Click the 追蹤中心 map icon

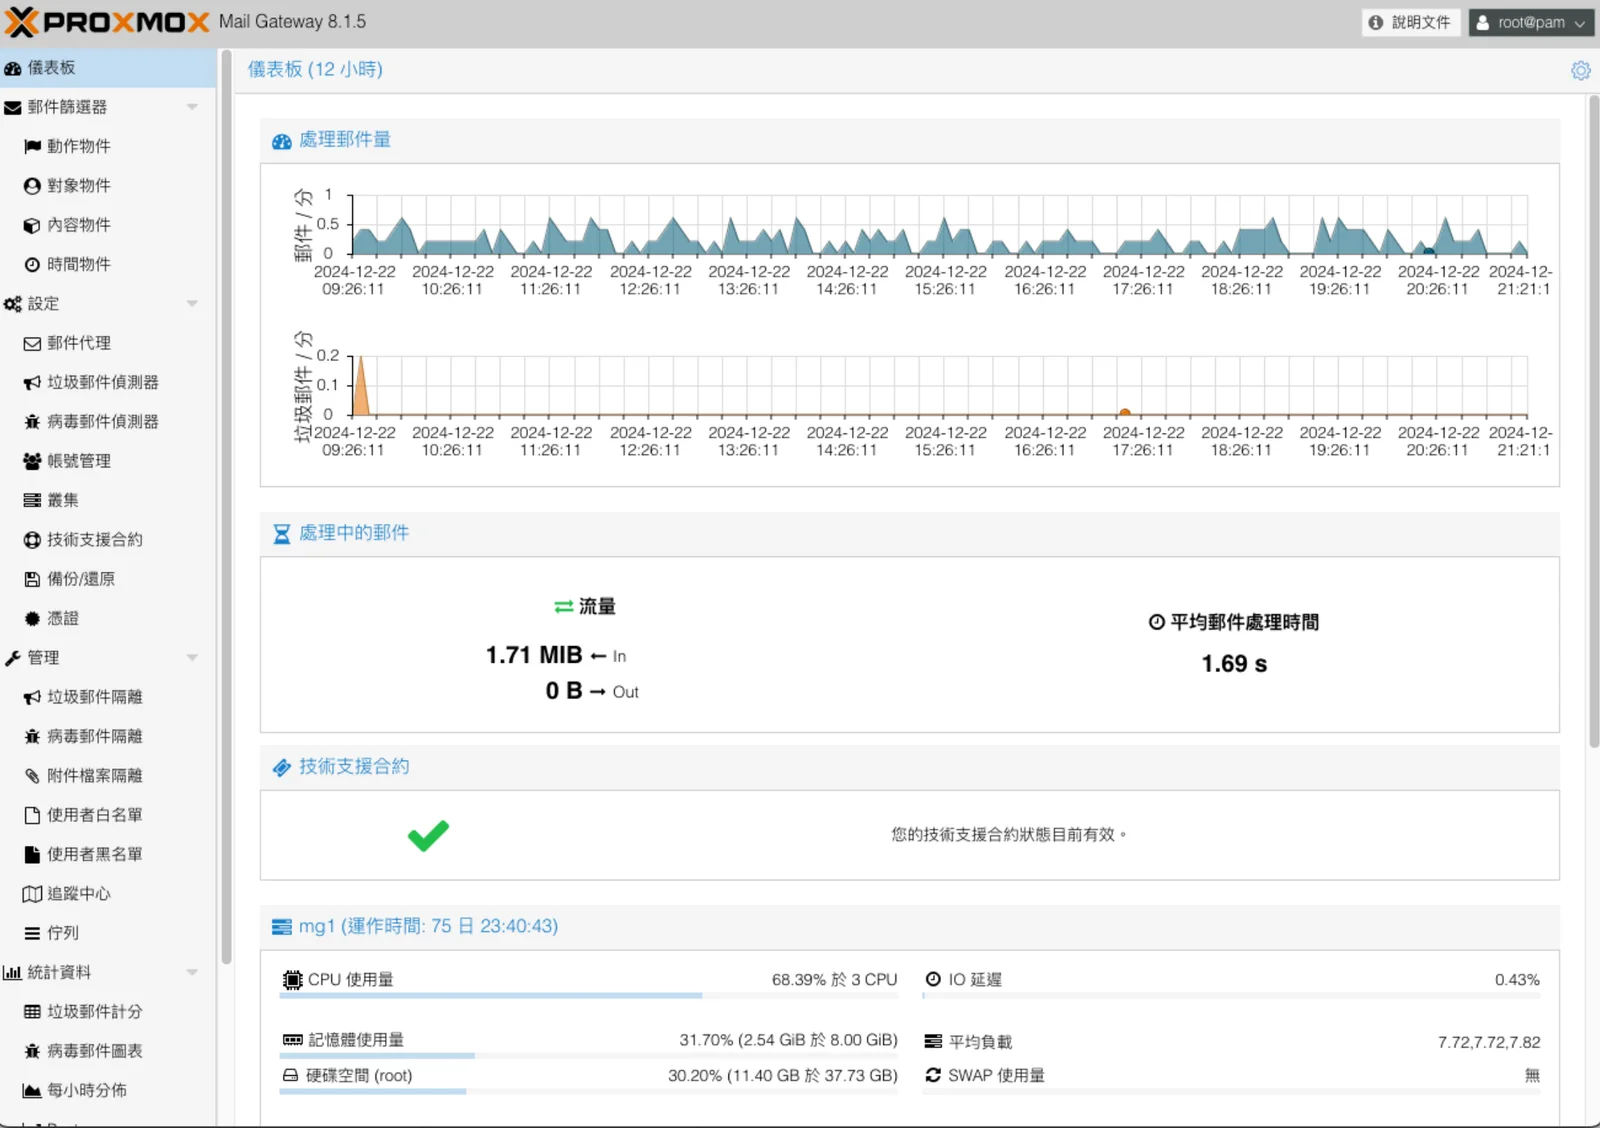point(32,894)
